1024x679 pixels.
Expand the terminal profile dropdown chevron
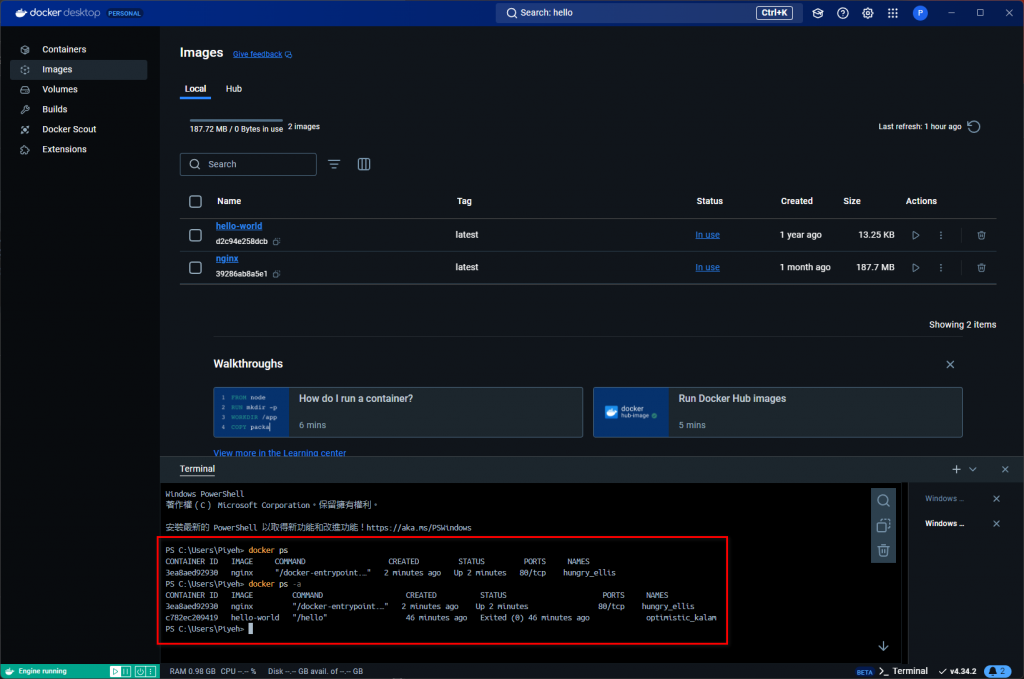point(972,469)
